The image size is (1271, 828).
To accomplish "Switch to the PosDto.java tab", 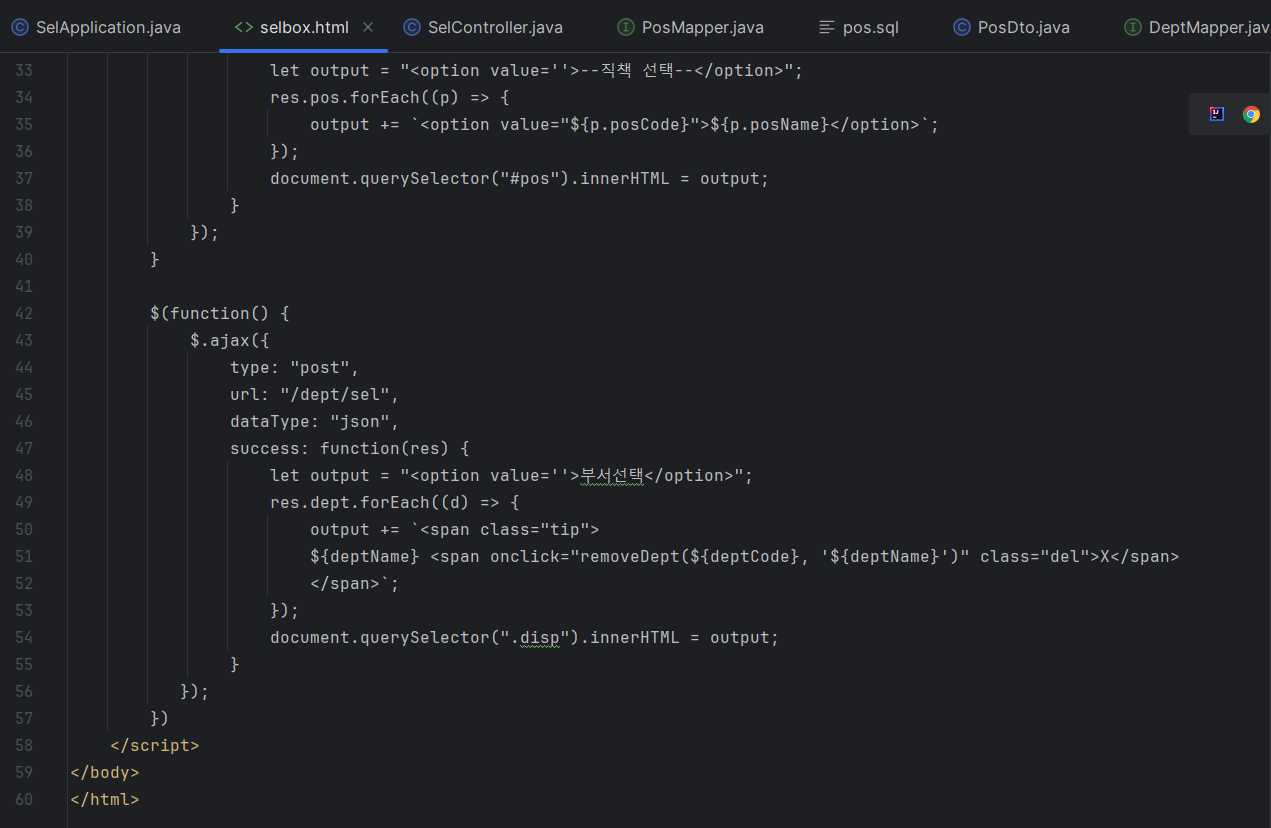I will [x=1011, y=27].
